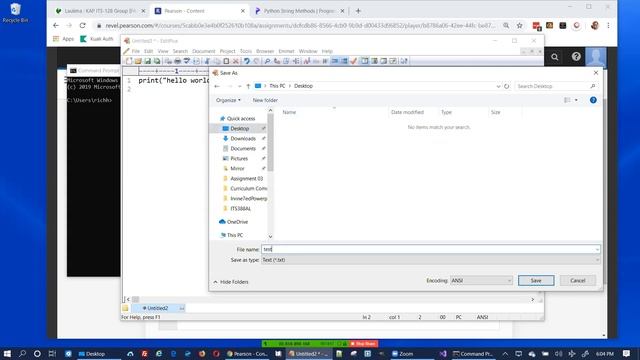This screenshot has width=640, height=360.
Task: Click Replace icon in EditPlus toolbar
Action: [277, 61]
